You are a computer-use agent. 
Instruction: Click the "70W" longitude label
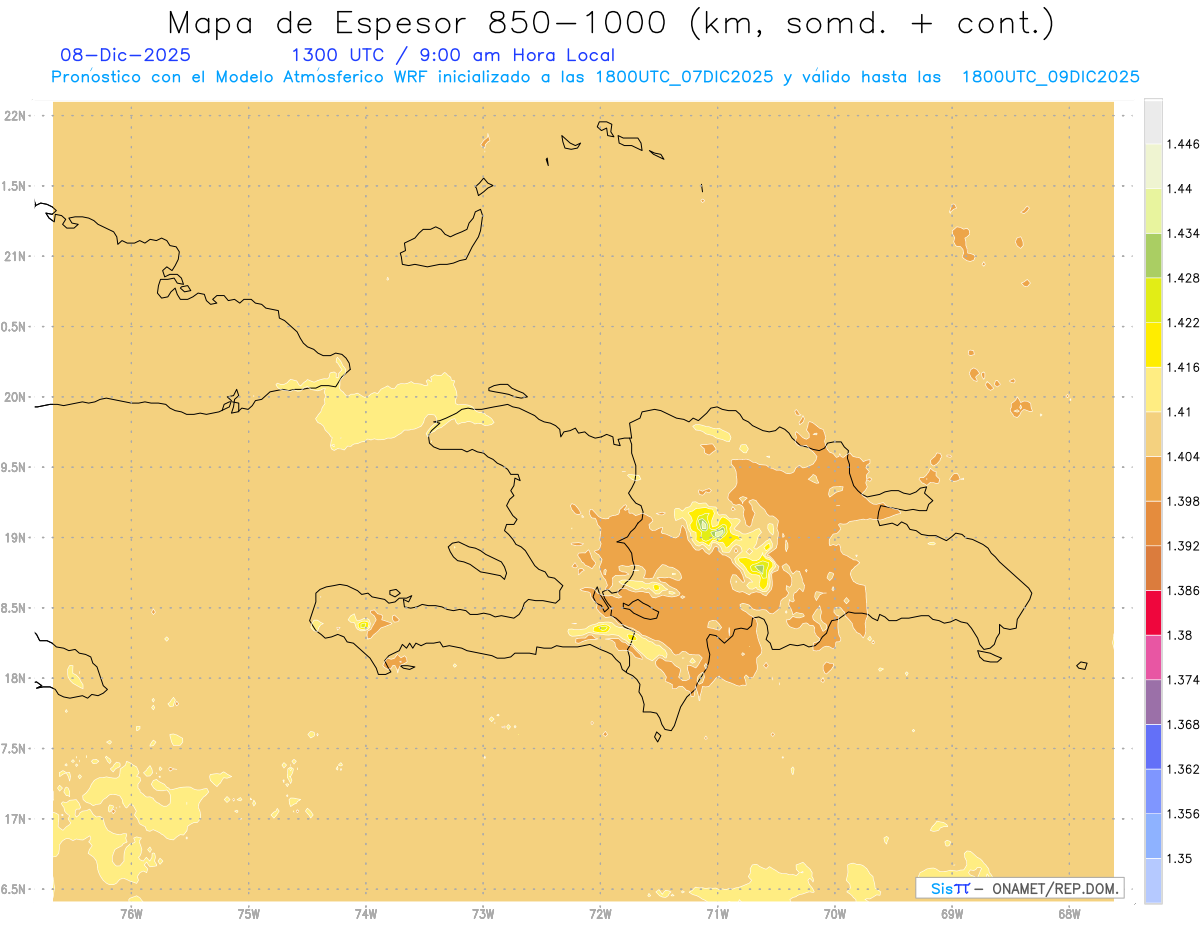click(835, 914)
